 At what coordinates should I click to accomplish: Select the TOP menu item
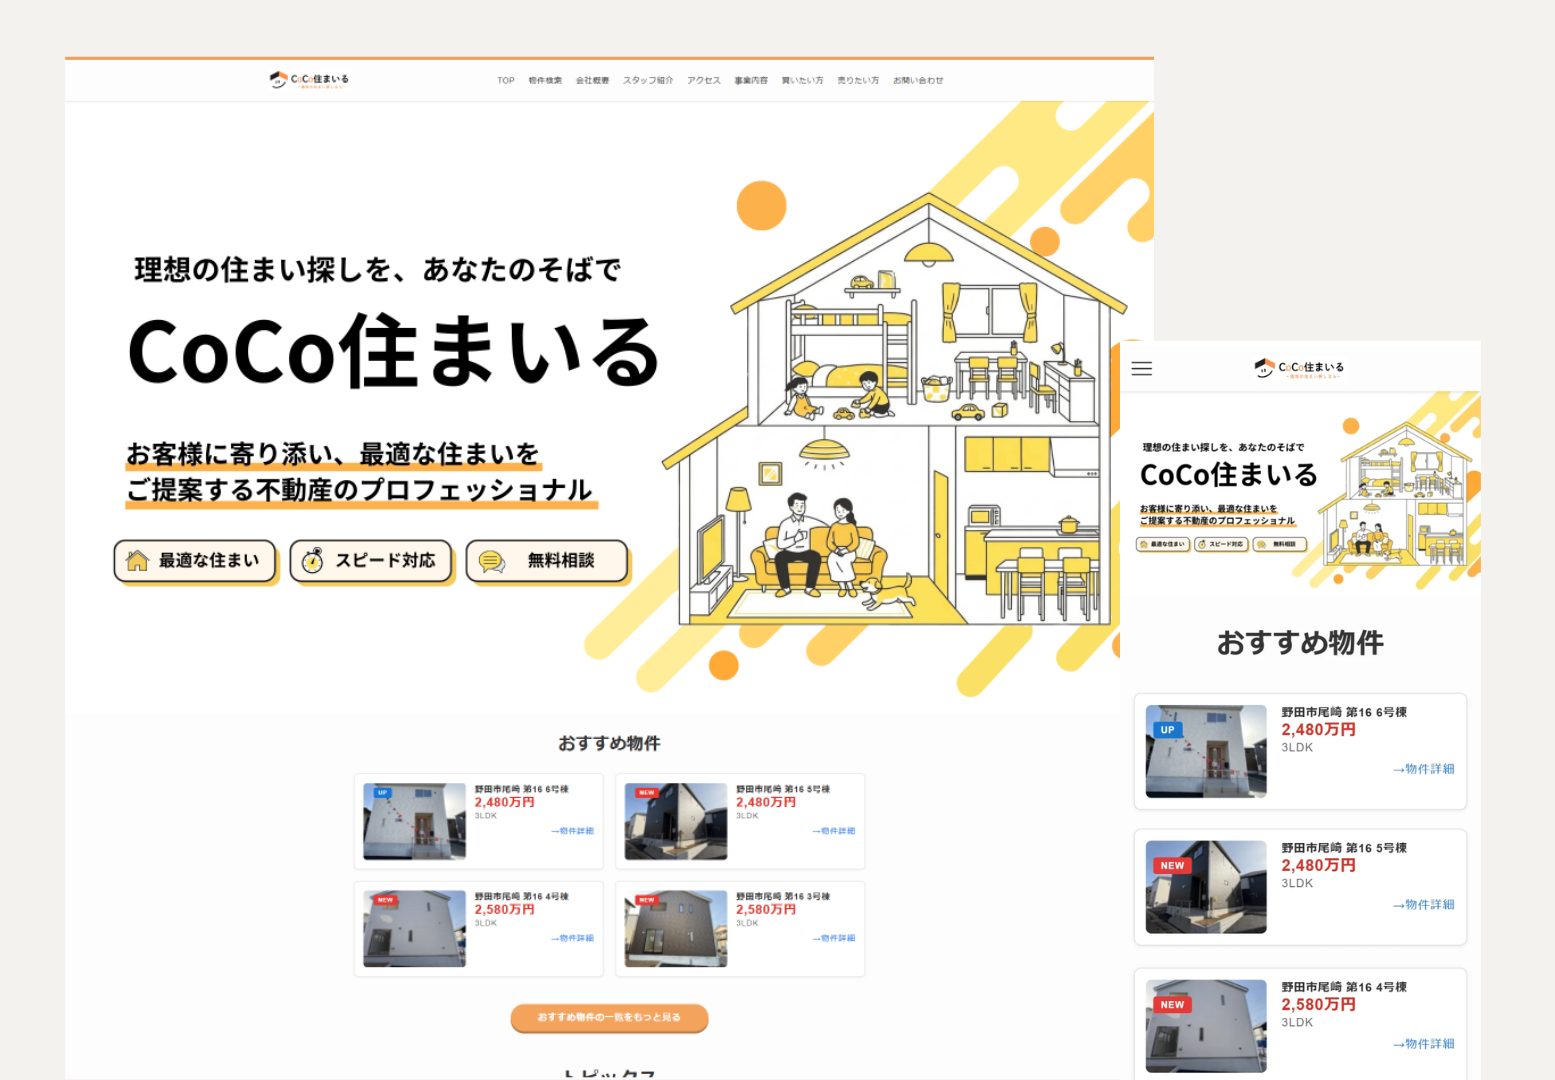[505, 80]
